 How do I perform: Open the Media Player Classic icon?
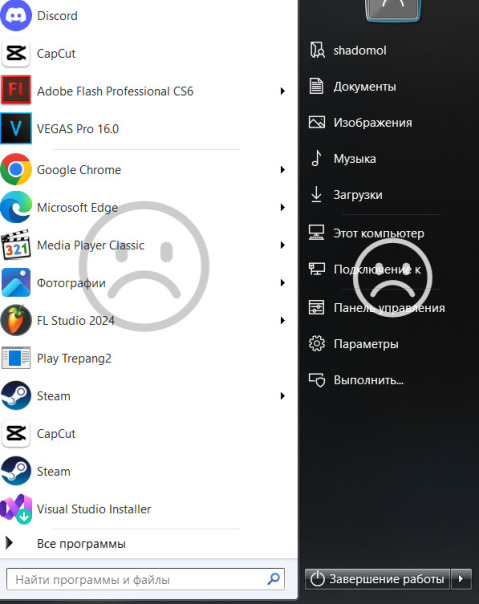16,245
